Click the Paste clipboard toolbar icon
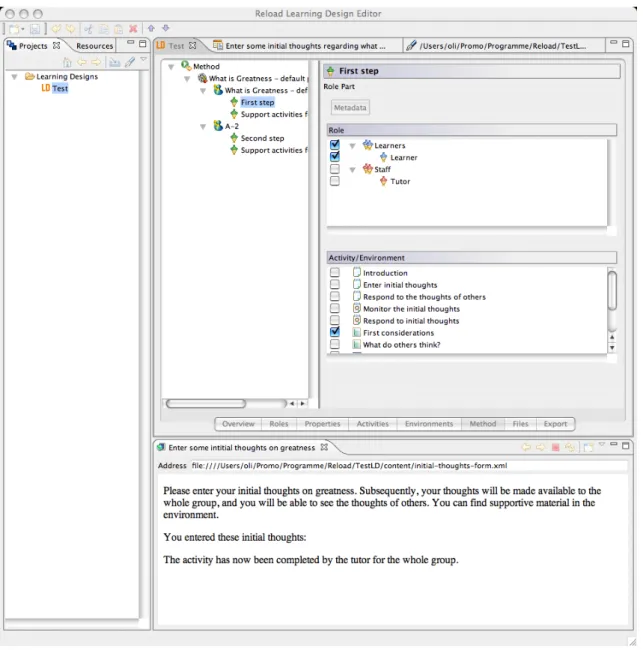Screen dimensions: 643x650 pos(119,29)
